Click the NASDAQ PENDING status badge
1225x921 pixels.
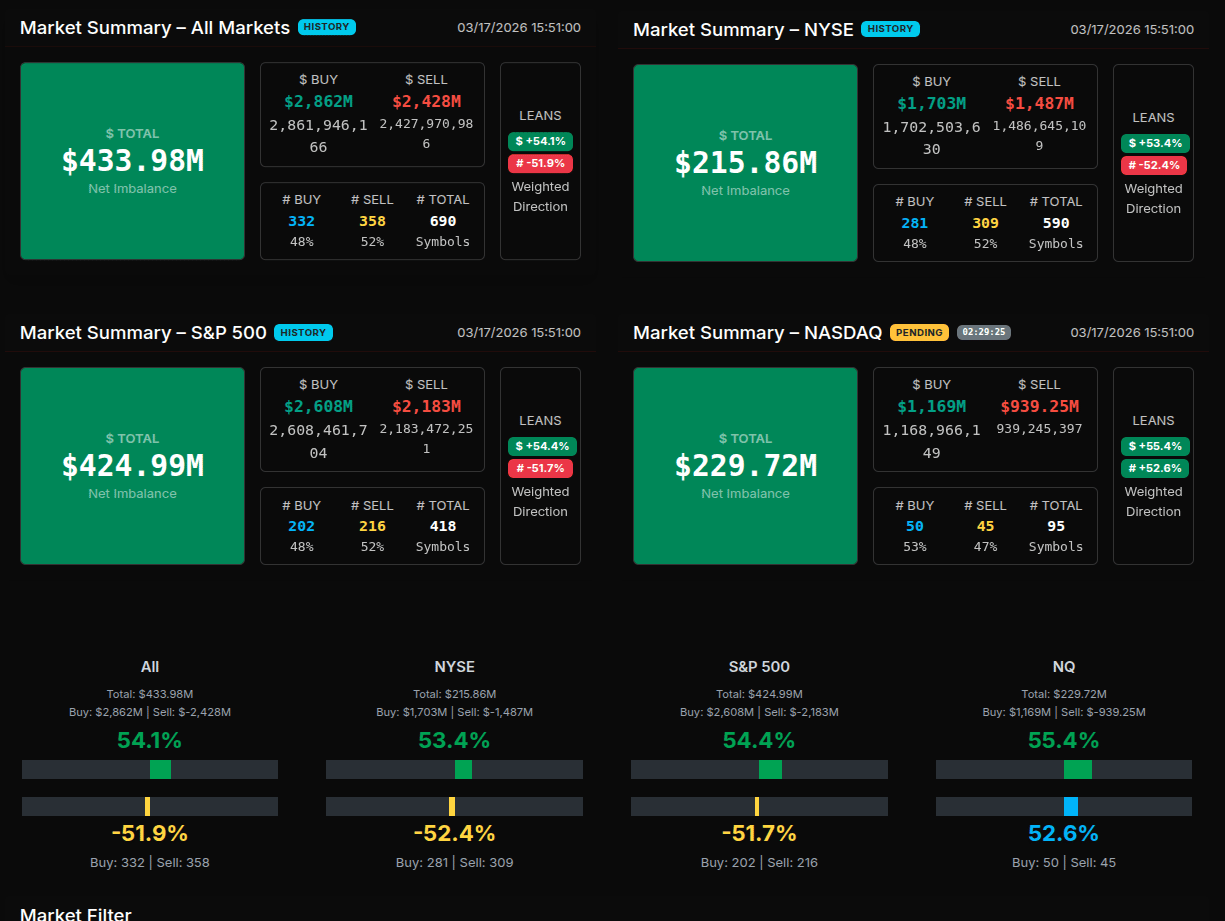tap(918, 332)
